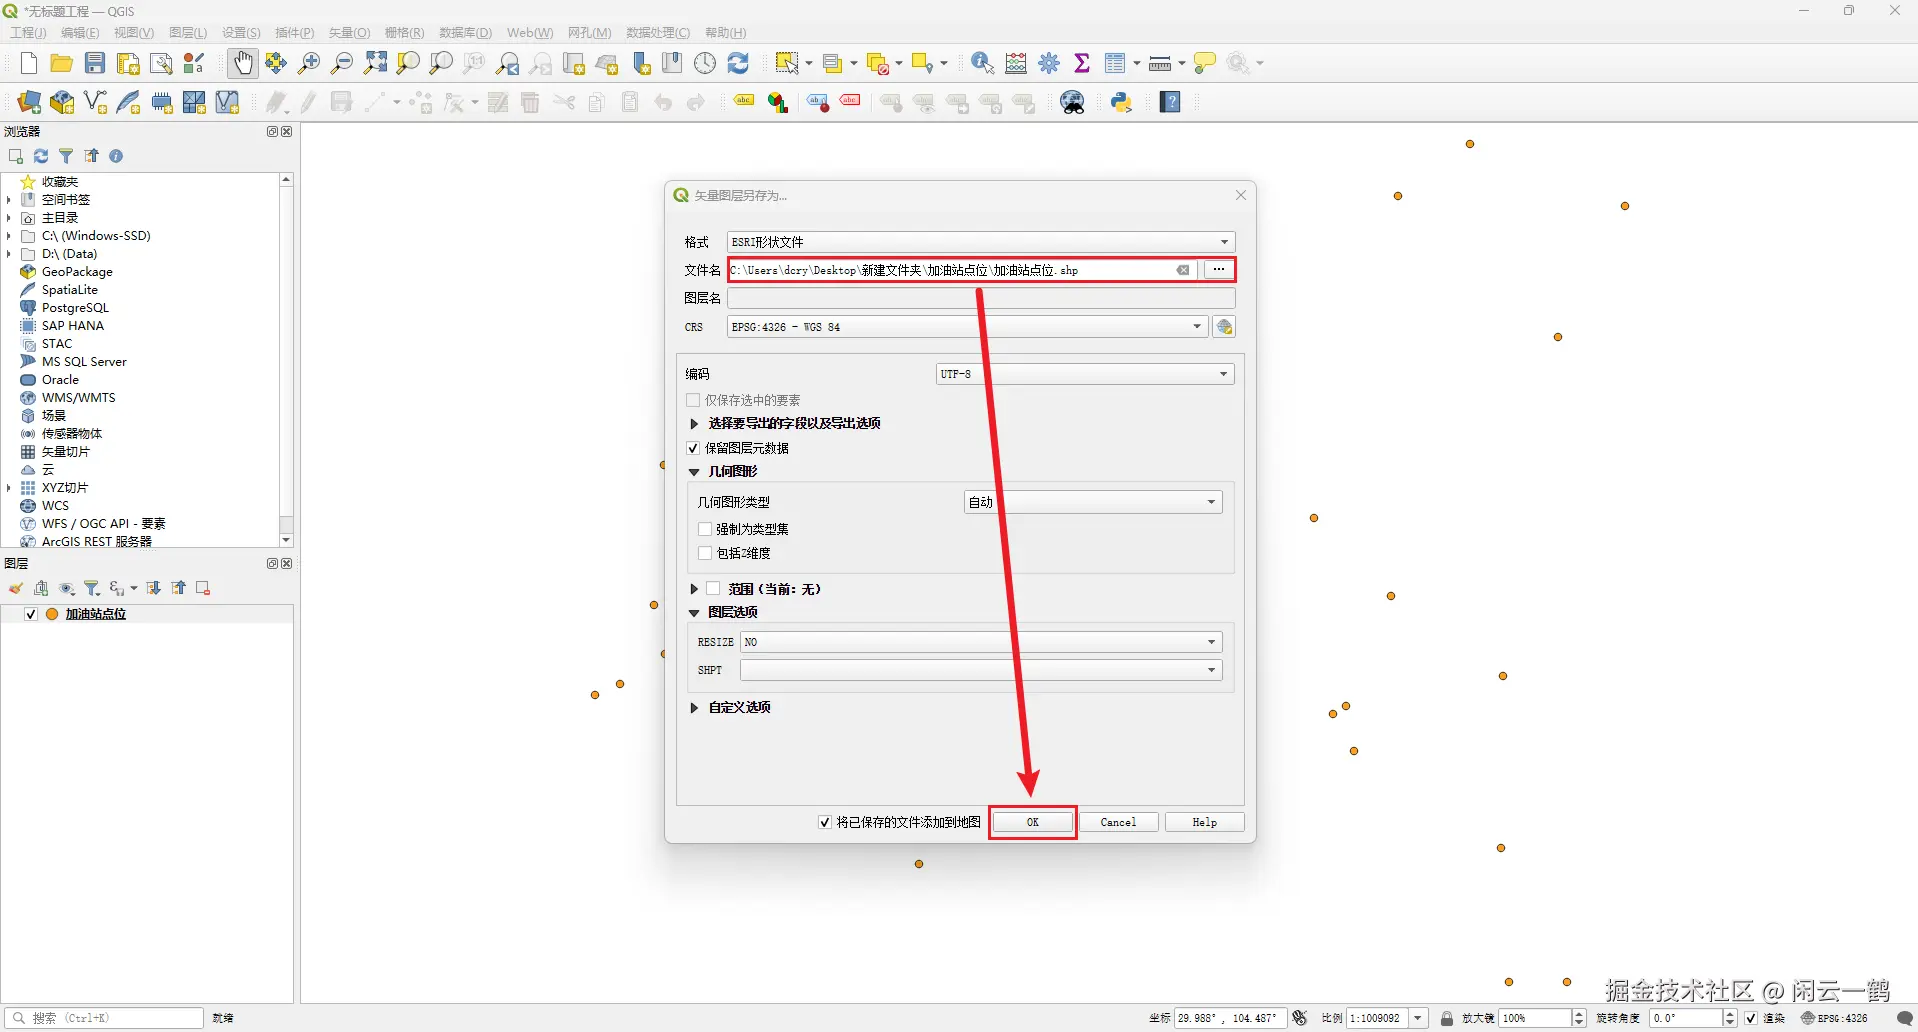Open the temporal controller clock icon
1918x1032 pixels.
705,64
